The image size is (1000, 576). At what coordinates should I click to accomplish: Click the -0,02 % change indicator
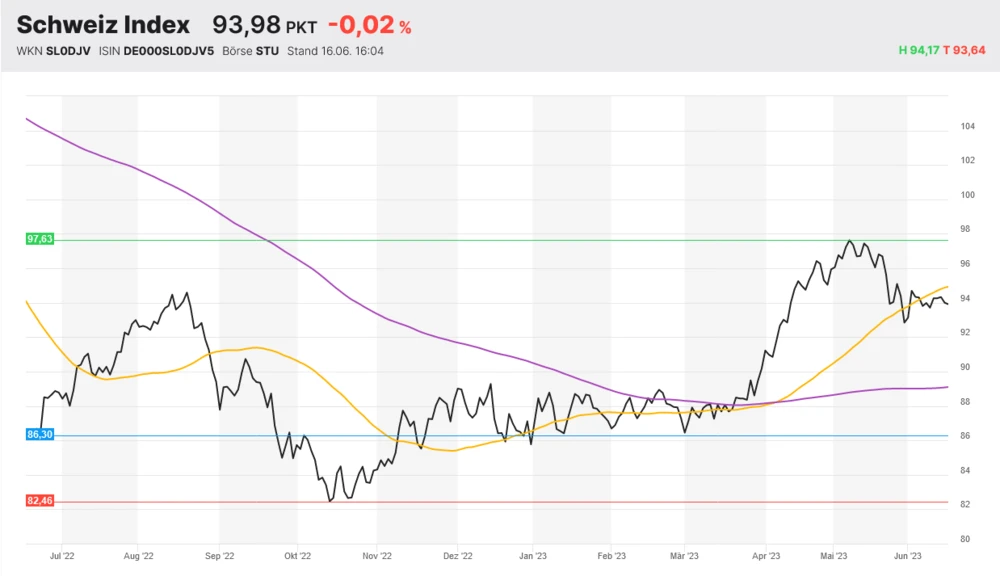tap(369, 26)
